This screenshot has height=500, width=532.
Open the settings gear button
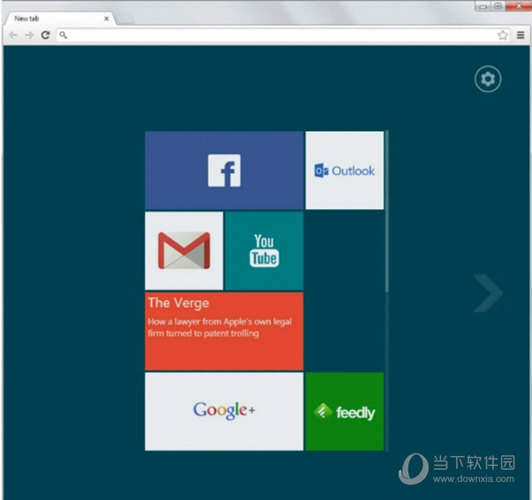(488, 79)
